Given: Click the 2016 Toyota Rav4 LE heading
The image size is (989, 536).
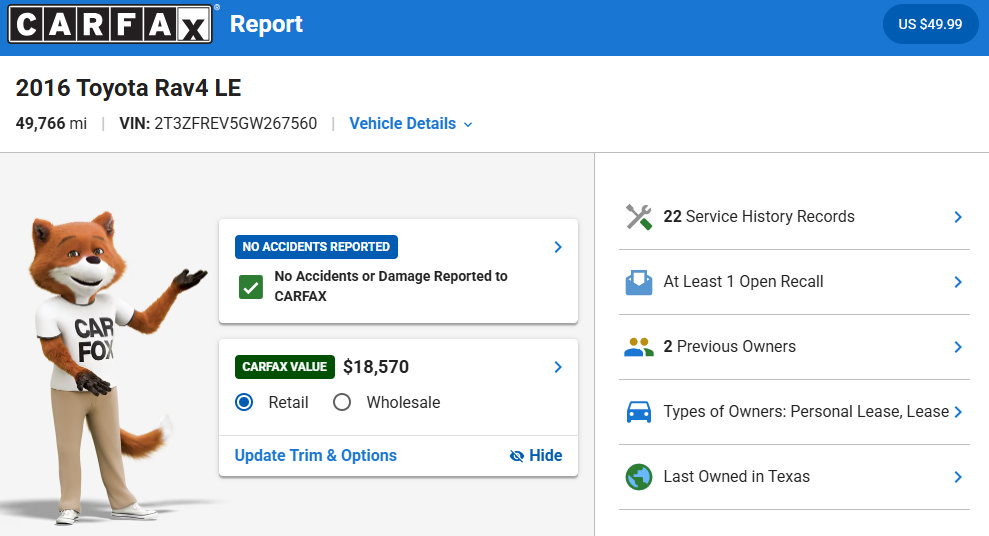Looking at the screenshot, I should coord(128,88).
